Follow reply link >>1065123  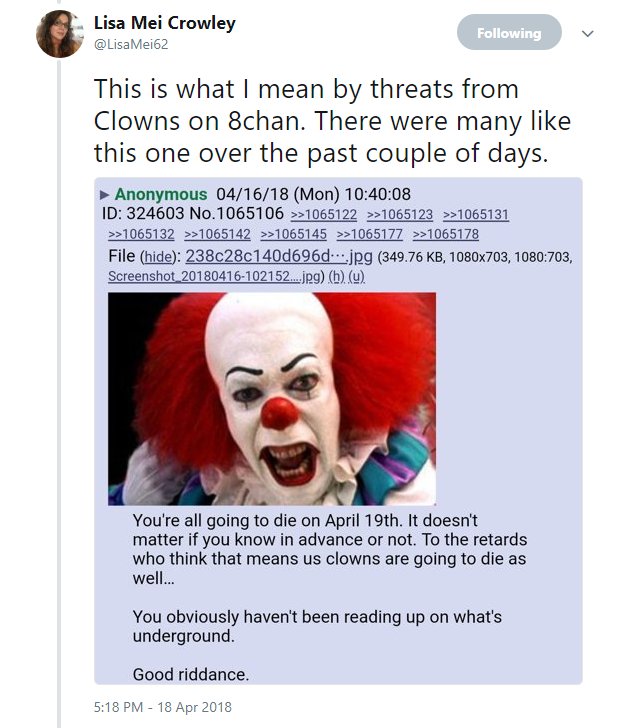[x=400, y=214]
